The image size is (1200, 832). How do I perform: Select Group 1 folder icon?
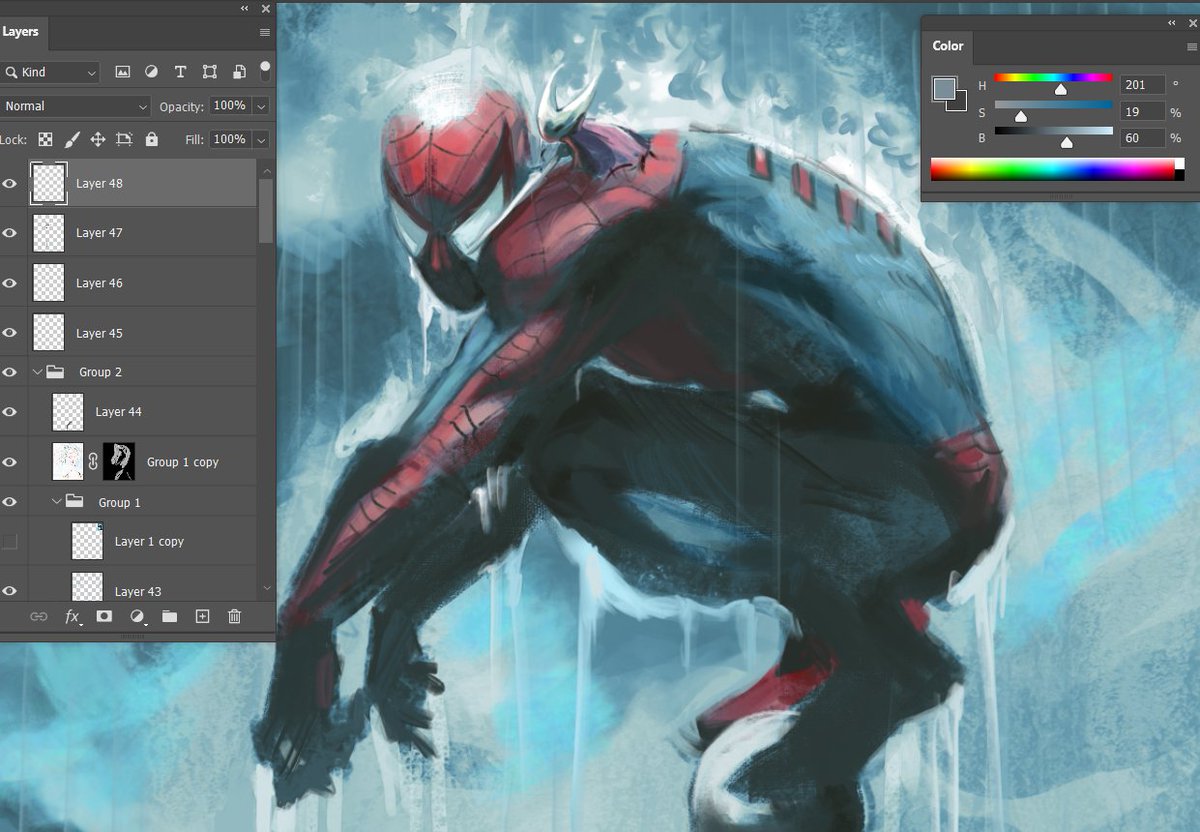(75, 502)
